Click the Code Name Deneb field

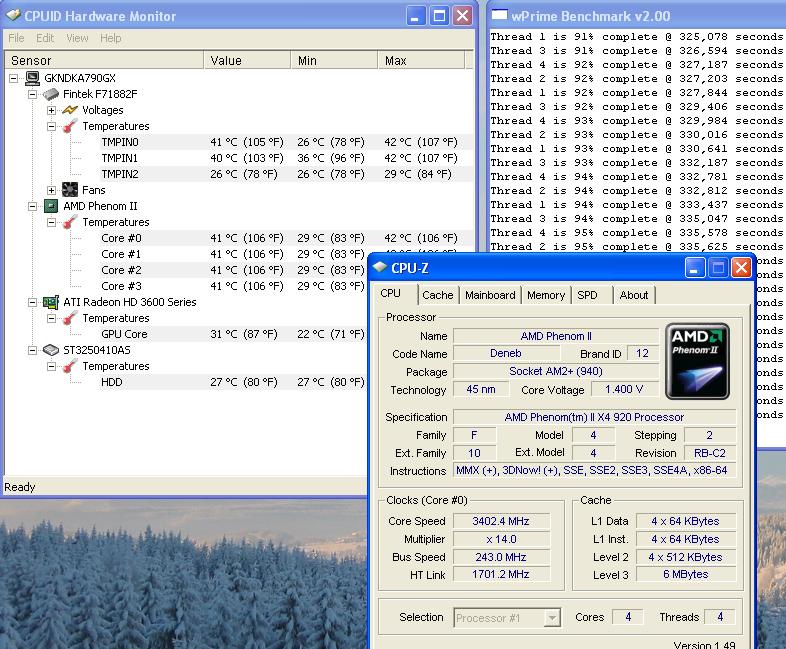tap(506, 353)
